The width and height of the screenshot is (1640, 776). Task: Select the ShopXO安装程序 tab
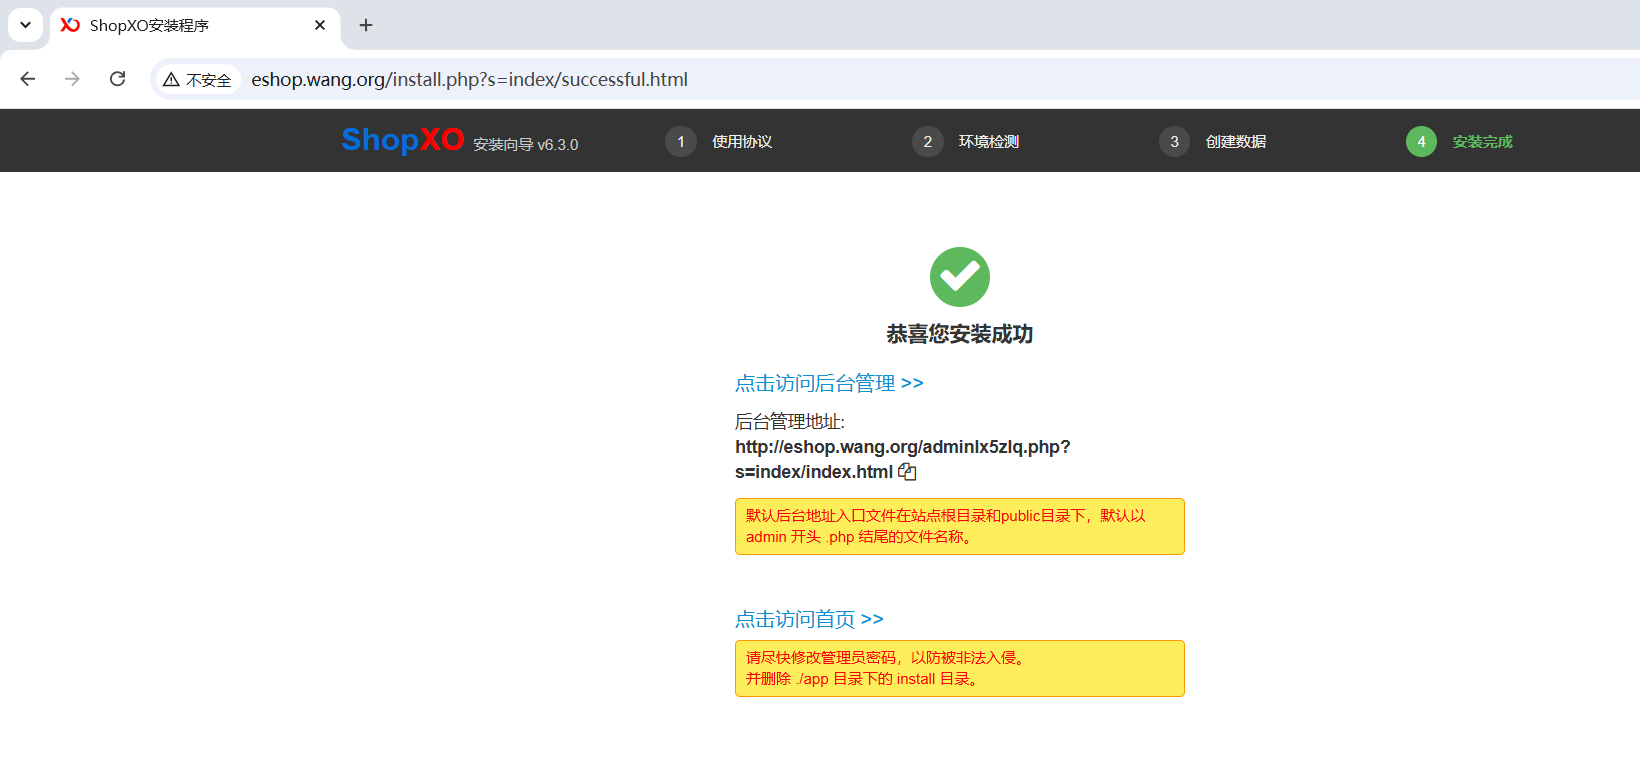coord(194,26)
